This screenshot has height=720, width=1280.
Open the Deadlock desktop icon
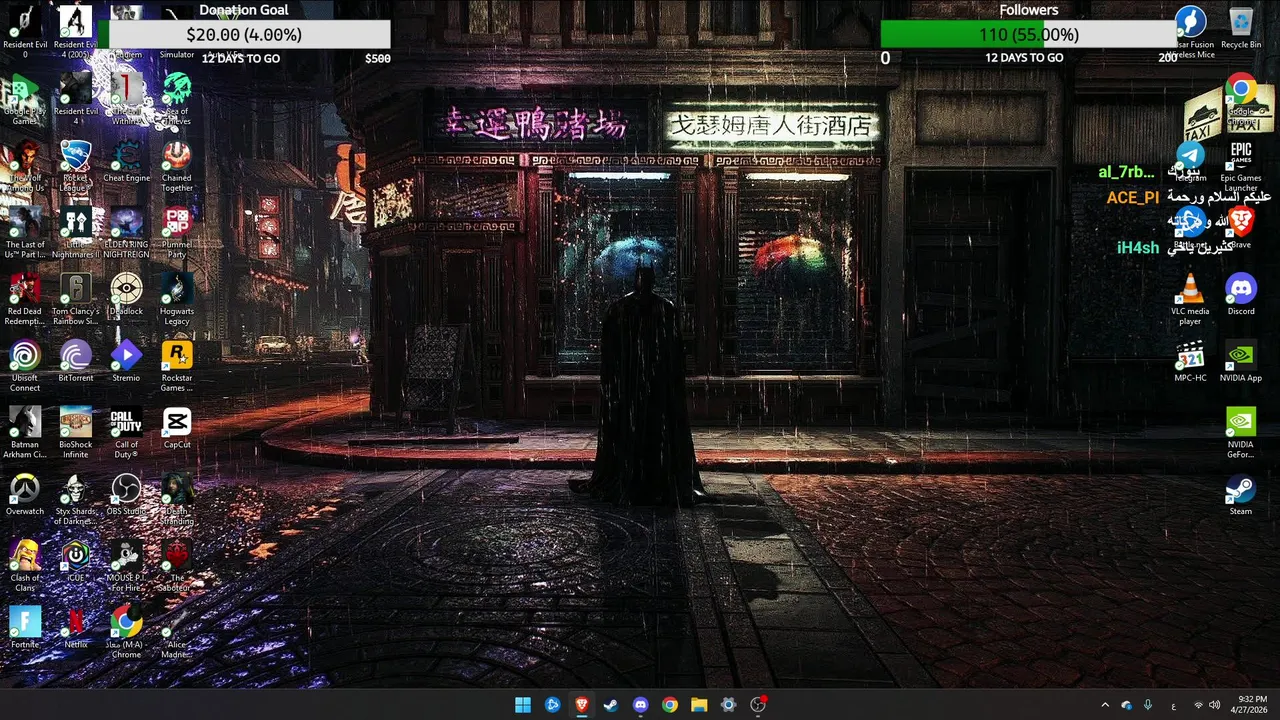click(126, 294)
